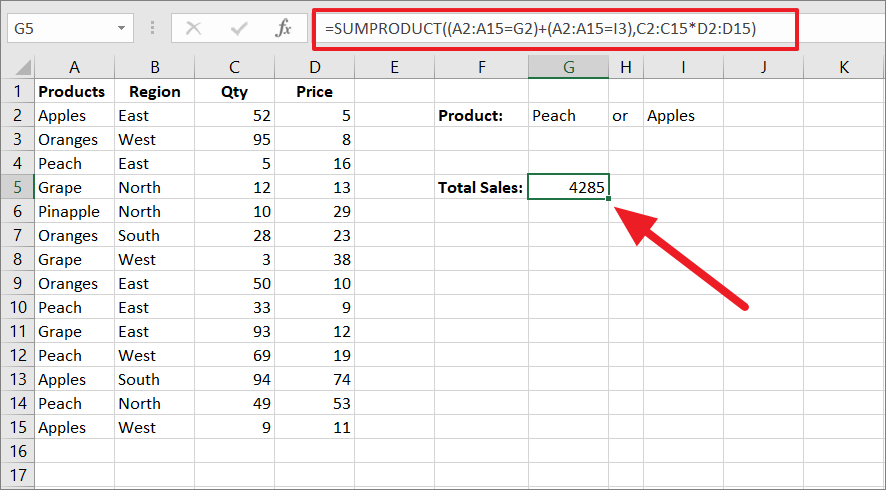This screenshot has height=490, width=886.
Task: Click into the SUMPRODUCT formula bar text
Action: pyautogui.click(x=540, y=29)
